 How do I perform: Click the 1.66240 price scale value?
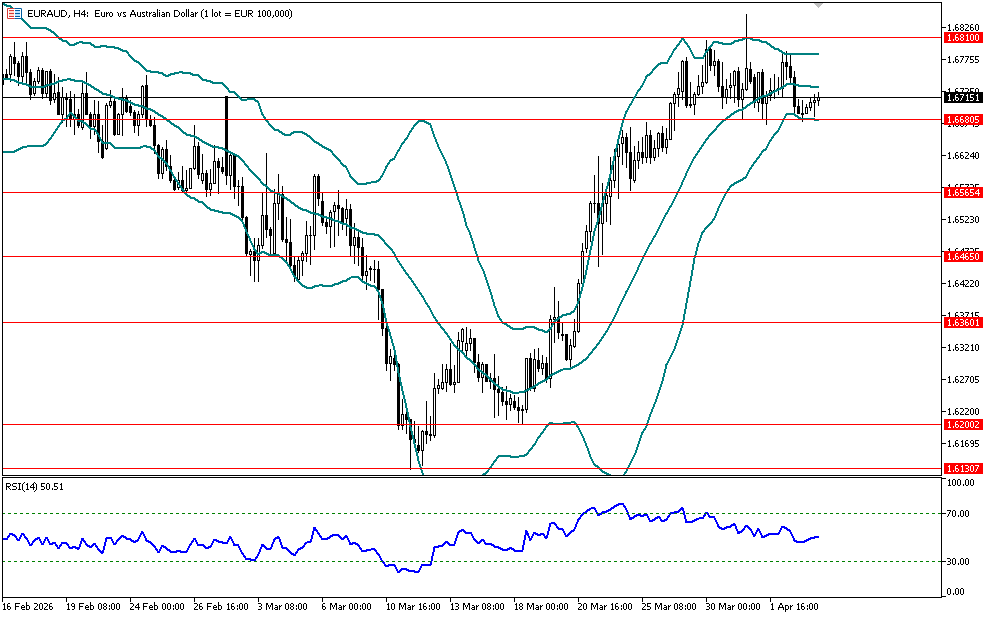pyautogui.click(x=961, y=155)
